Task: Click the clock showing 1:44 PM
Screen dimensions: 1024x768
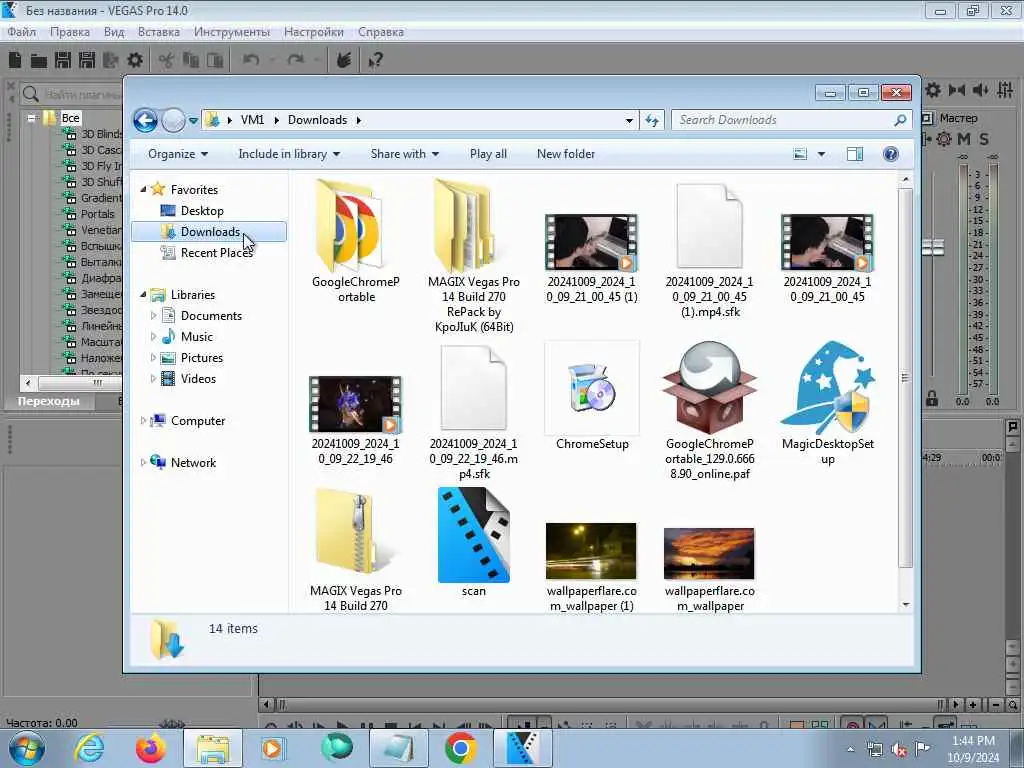Action: coord(972,741)
